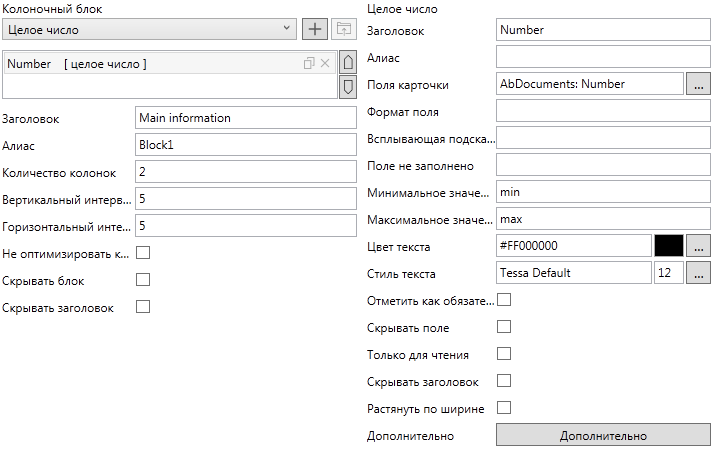714x450 pixels.
Task: Open the text style editor for Tessa Default
Action: tap(699, 272)
